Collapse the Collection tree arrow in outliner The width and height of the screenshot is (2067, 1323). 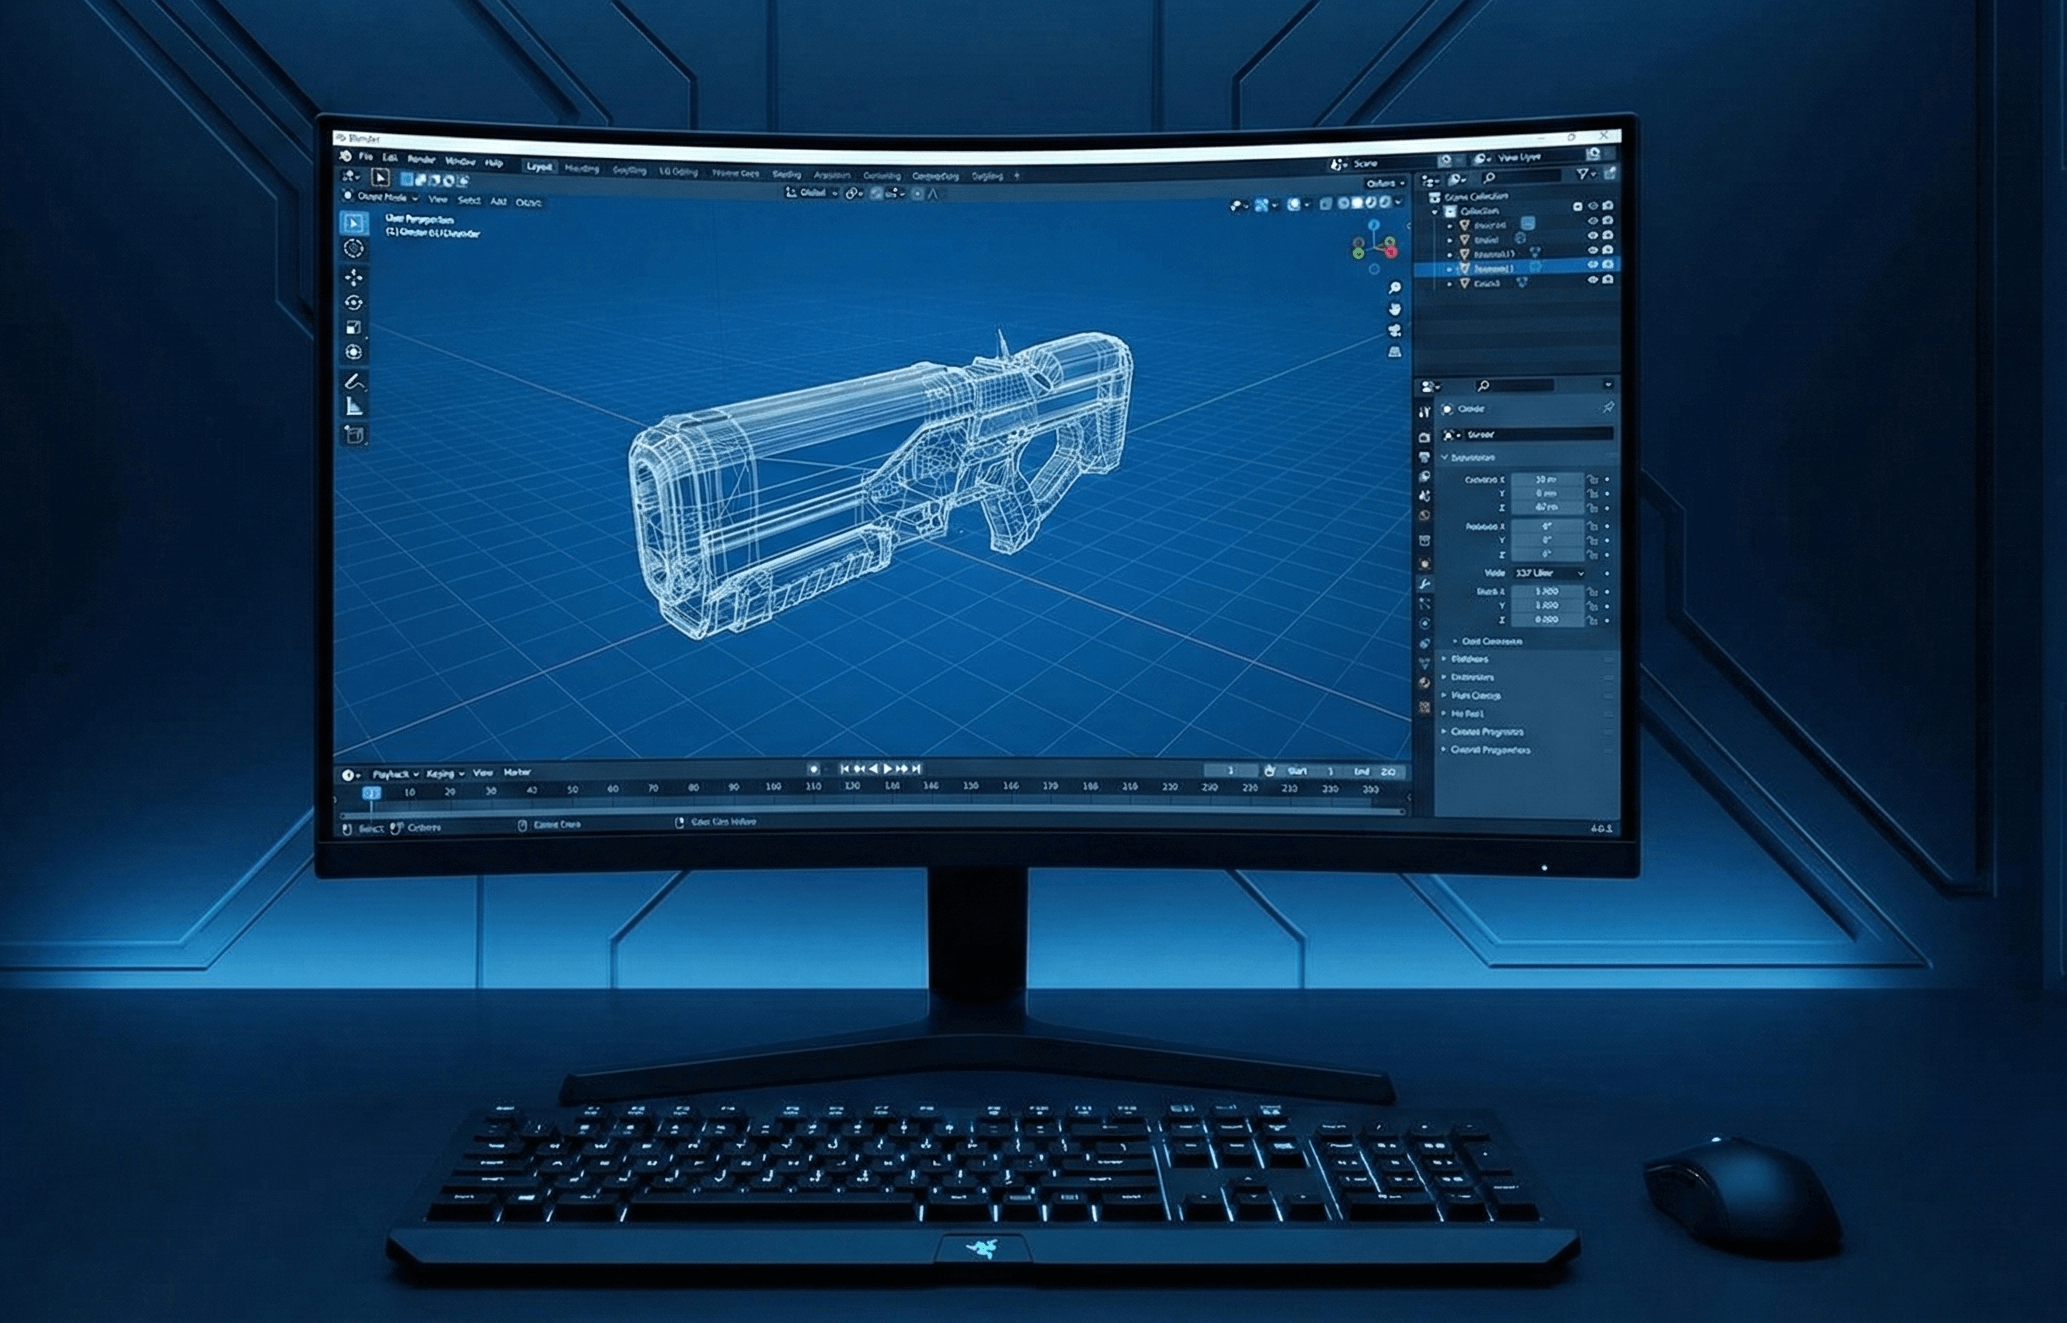point(1436,212)
